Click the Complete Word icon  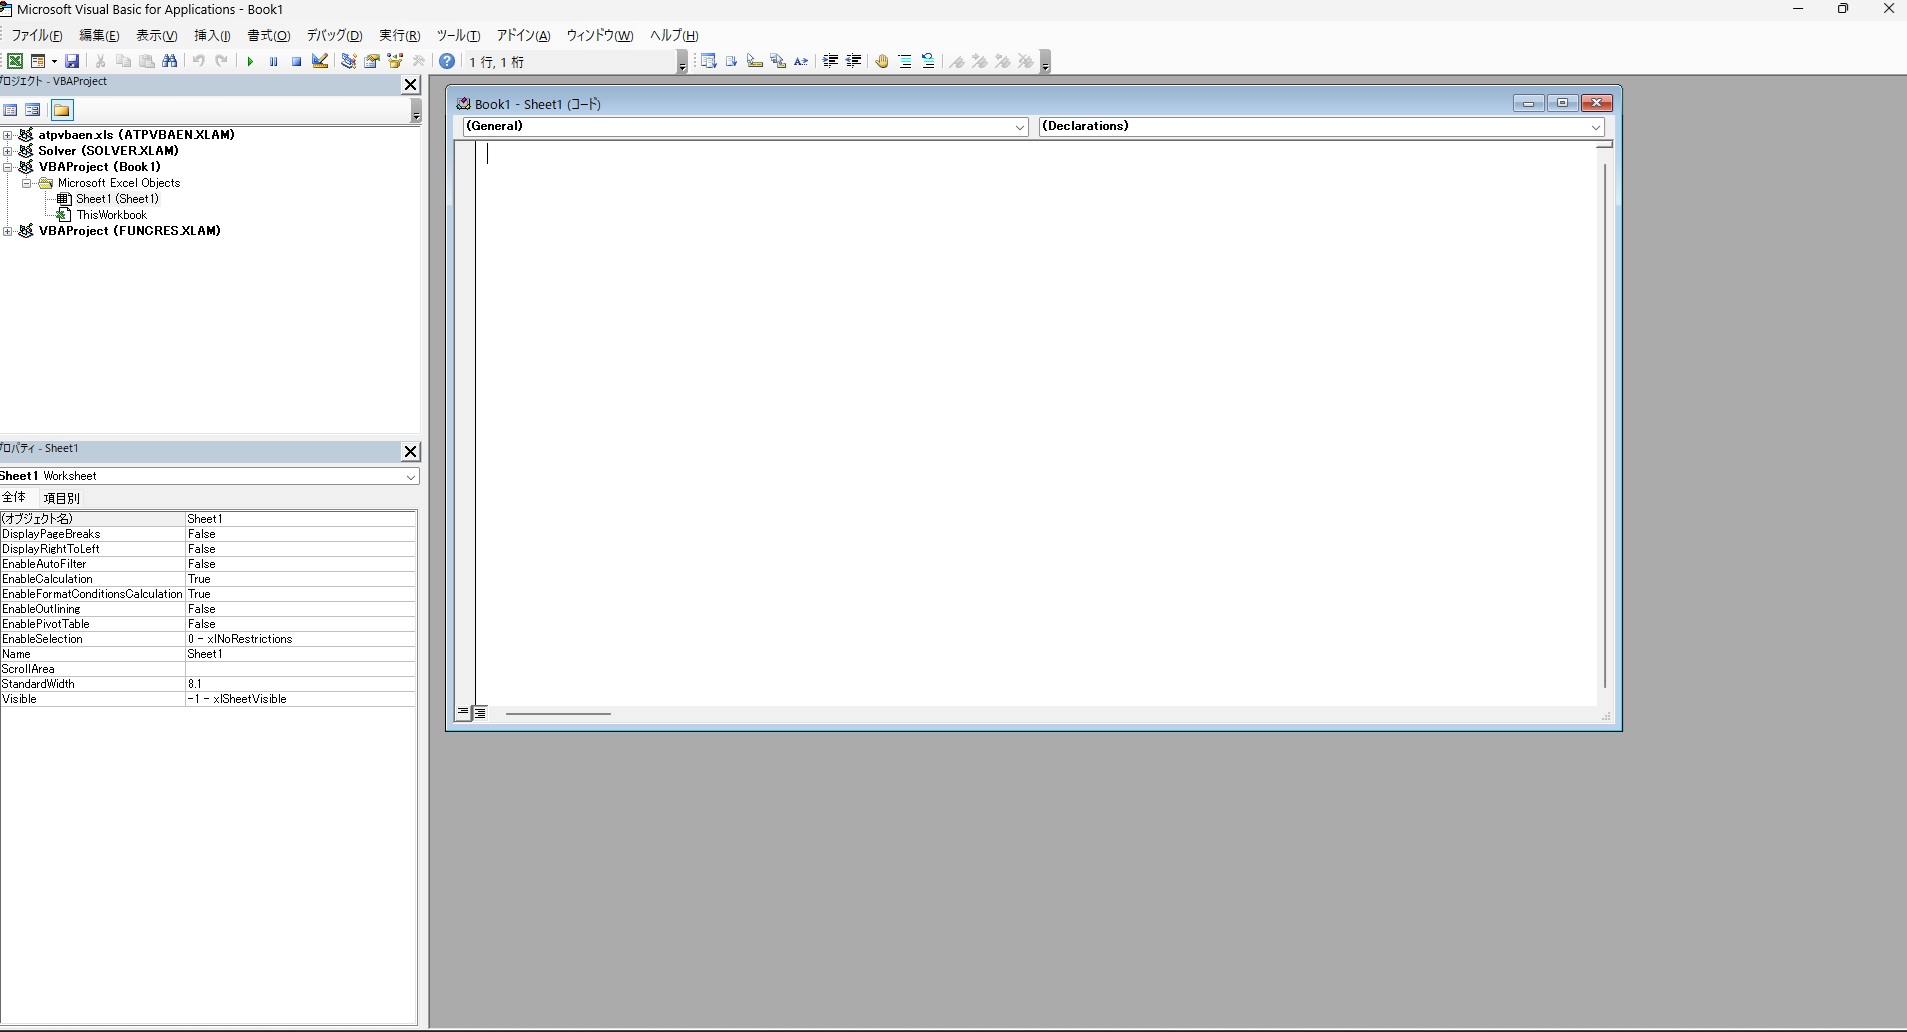[x=801, y=61]
